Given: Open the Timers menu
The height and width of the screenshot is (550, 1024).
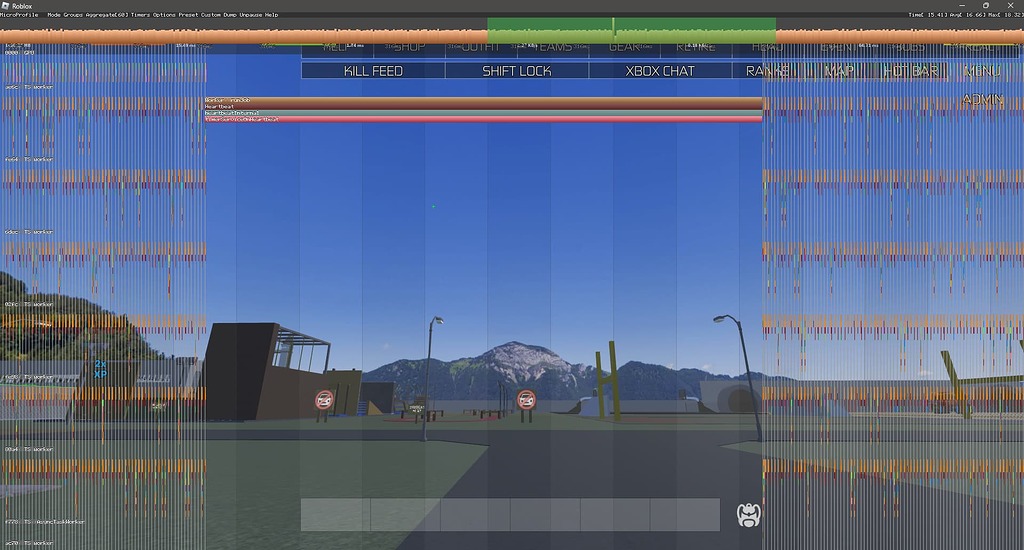Looking at the screenshot, I should tap(140, 14).
